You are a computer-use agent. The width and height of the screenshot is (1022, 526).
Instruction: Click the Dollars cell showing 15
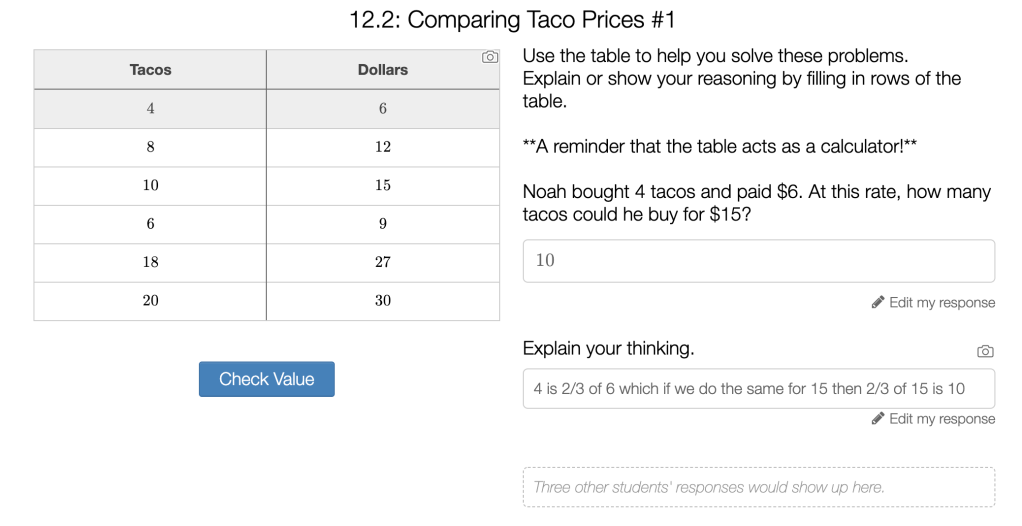click(x=383, y=185)
